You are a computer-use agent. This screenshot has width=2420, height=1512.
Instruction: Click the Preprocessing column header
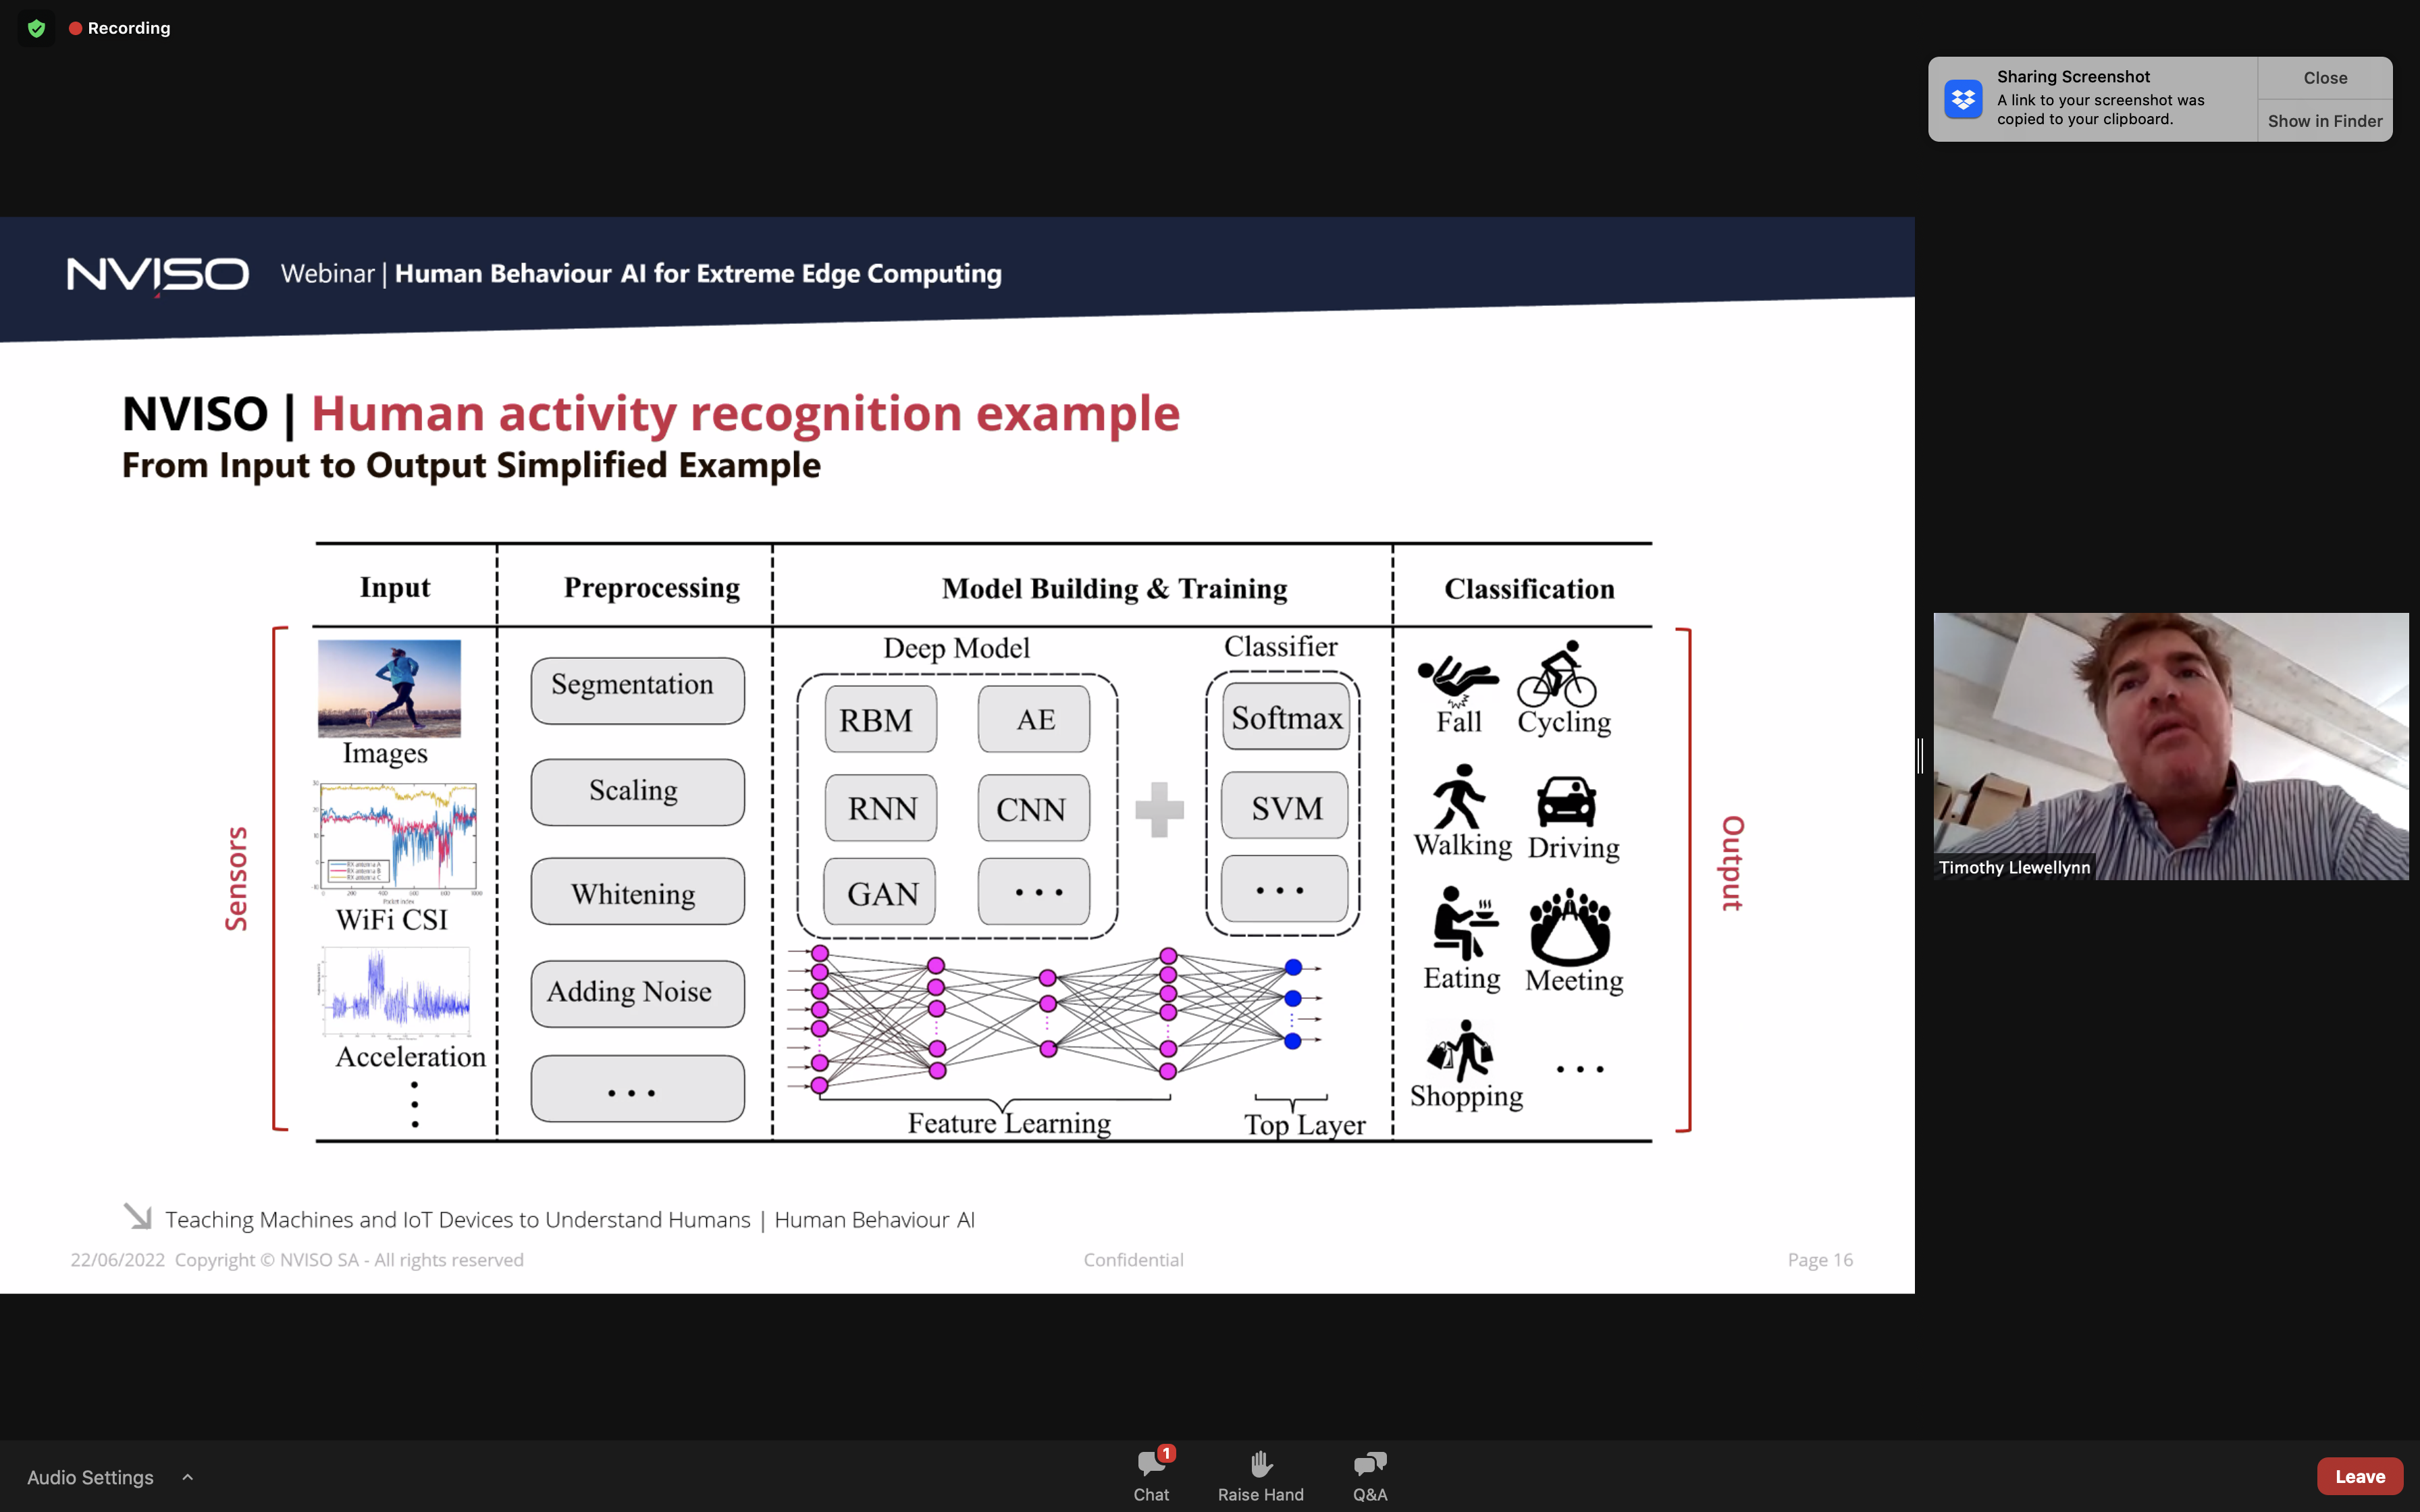point(652,588)
